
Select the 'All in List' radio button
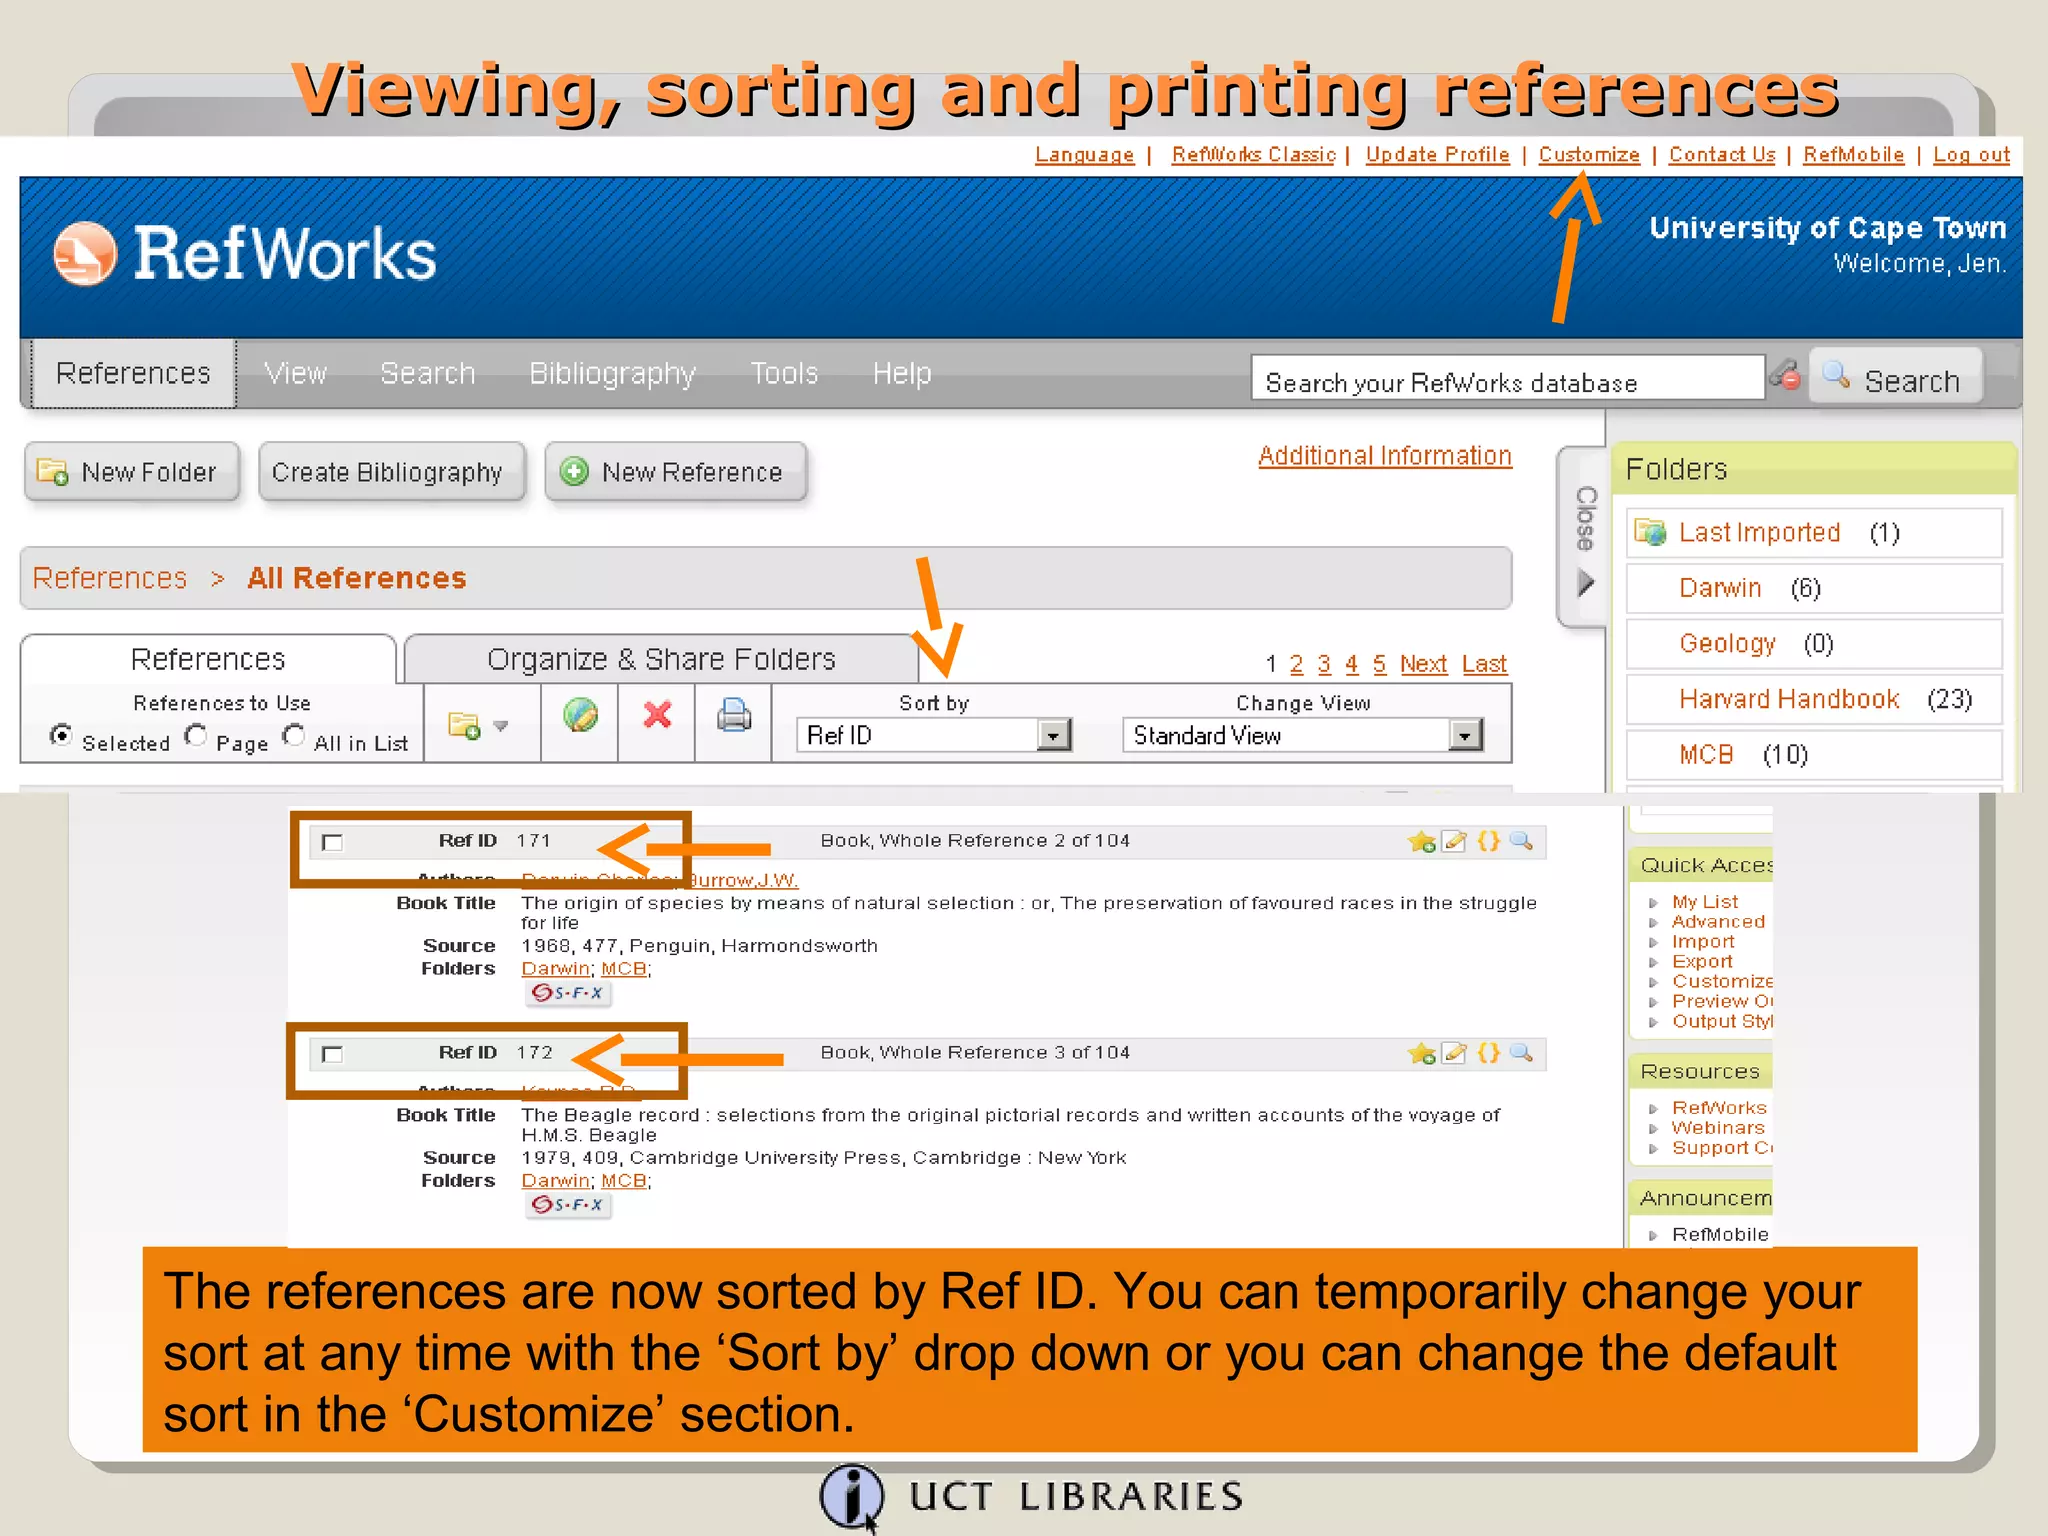coord(293,736)
